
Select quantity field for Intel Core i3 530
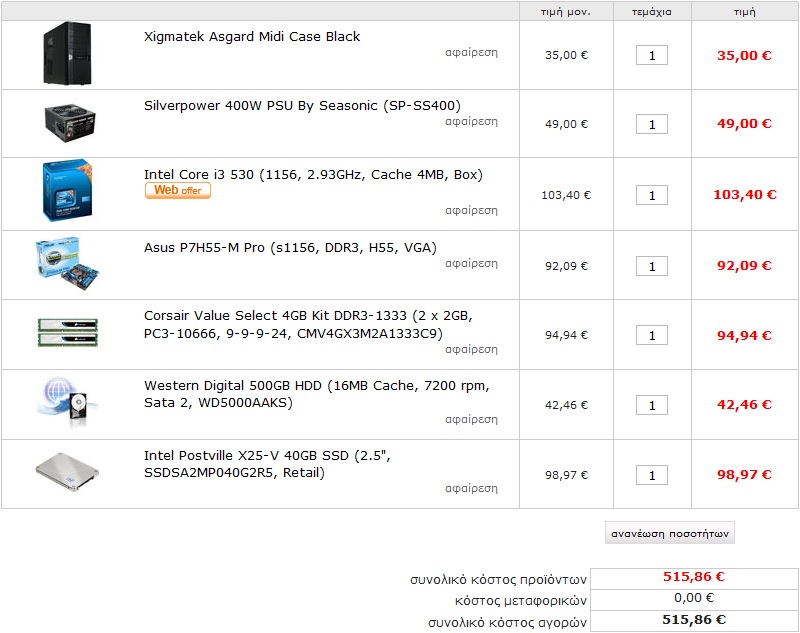(x=652, y=195)
